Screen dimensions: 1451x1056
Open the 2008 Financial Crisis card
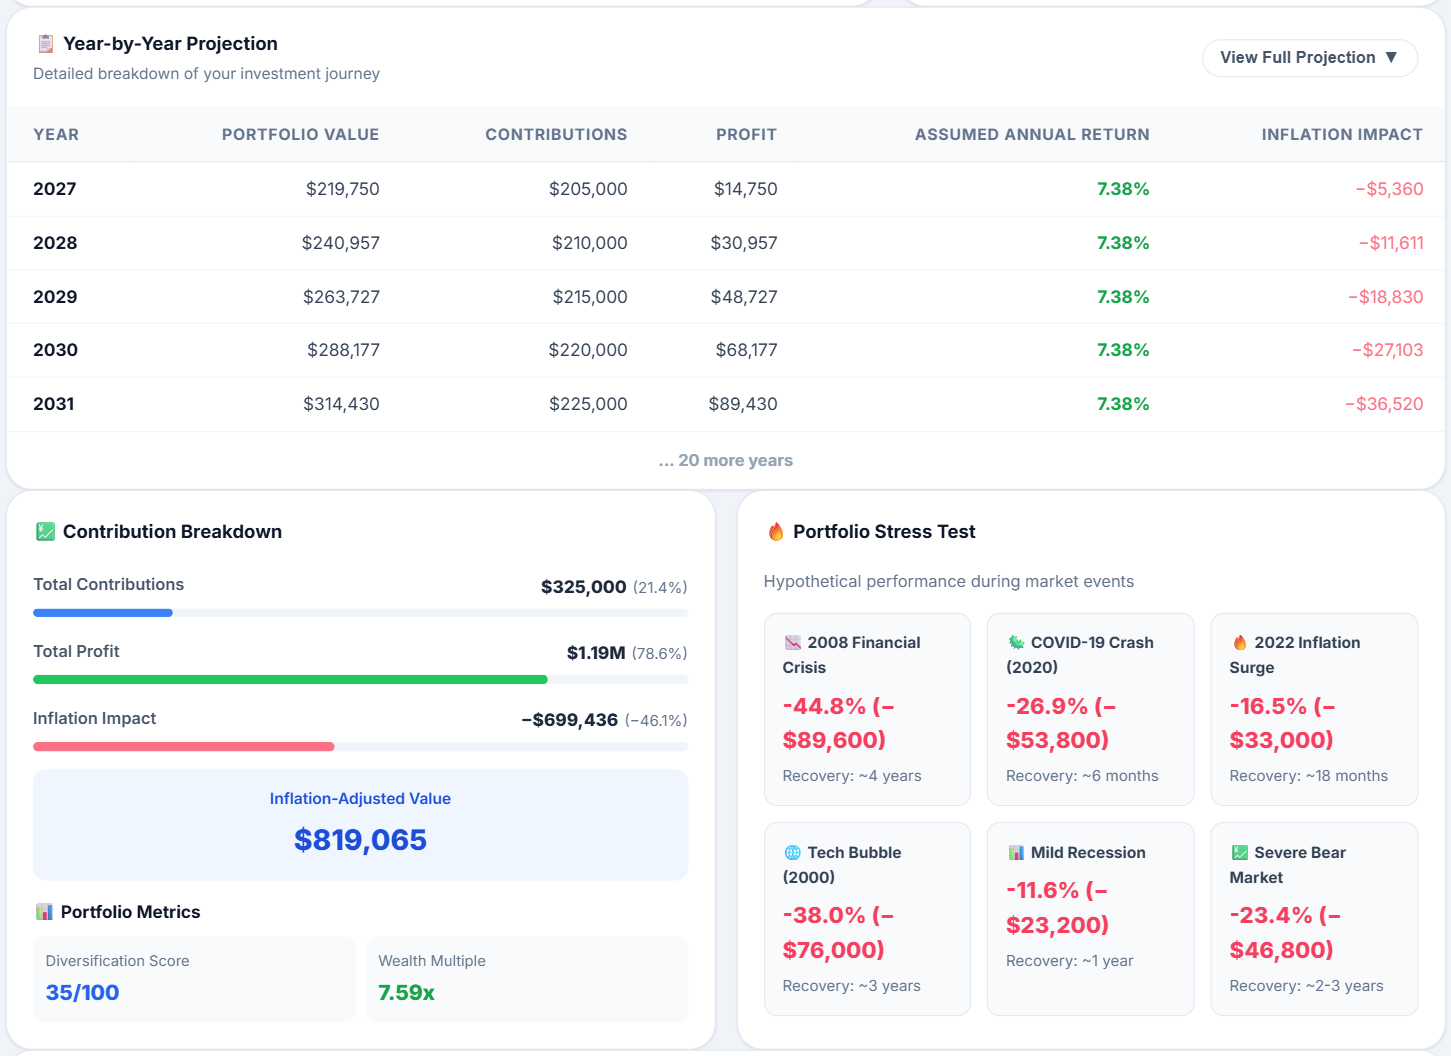[x=867, y=709]
